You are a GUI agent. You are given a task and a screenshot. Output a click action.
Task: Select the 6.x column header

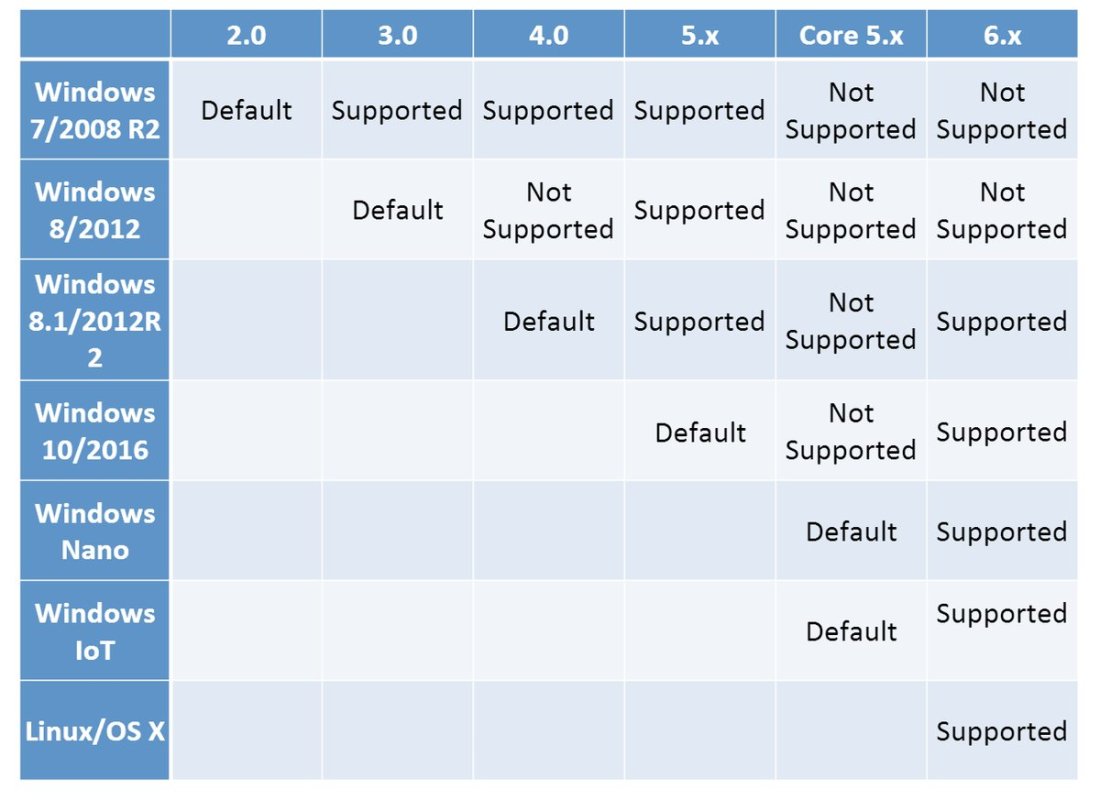click(x=1002, y=35)
